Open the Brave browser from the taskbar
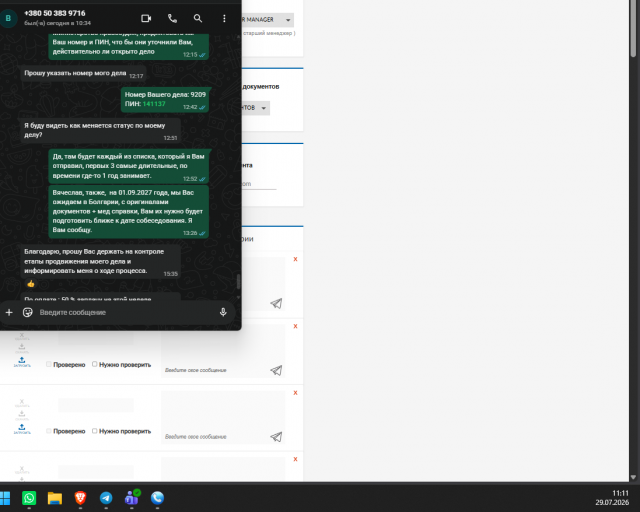The width and height of the screenshot is (640, 512). tap(80, 498)
